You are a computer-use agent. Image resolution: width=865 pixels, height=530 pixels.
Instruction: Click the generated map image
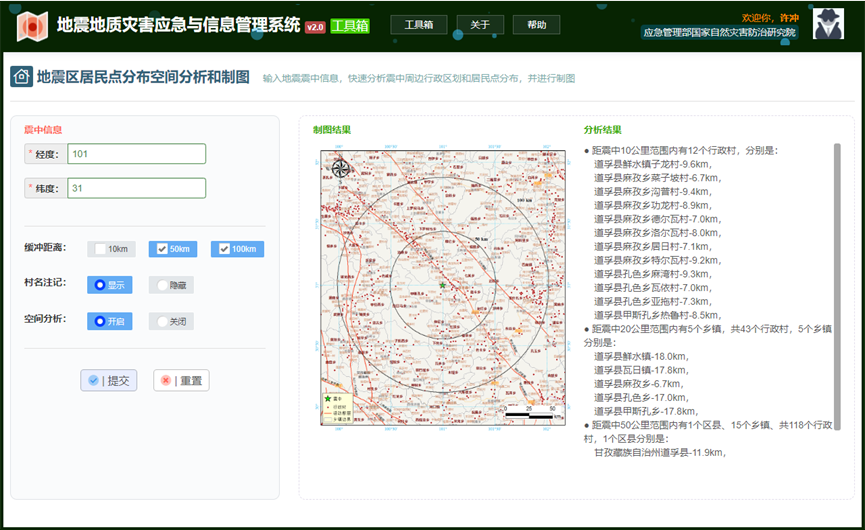[x=443, y=287]
